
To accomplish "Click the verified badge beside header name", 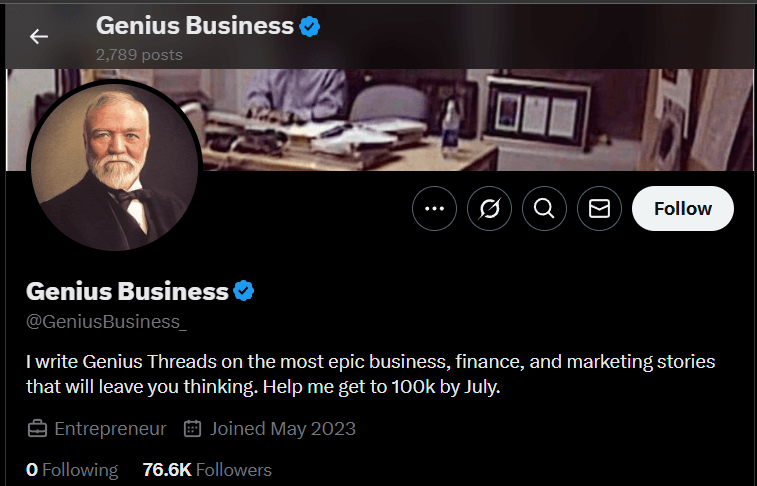I will (309, 26).
